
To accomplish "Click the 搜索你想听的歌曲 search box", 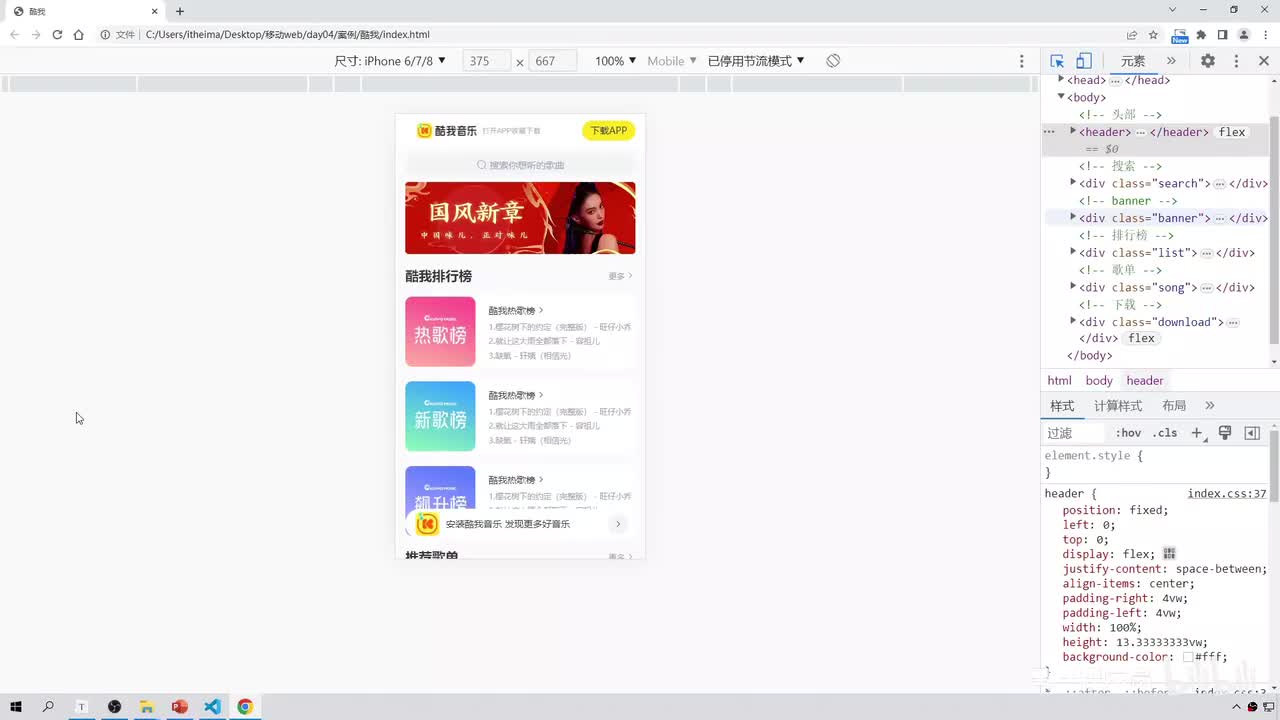I will tap(520, 165).
